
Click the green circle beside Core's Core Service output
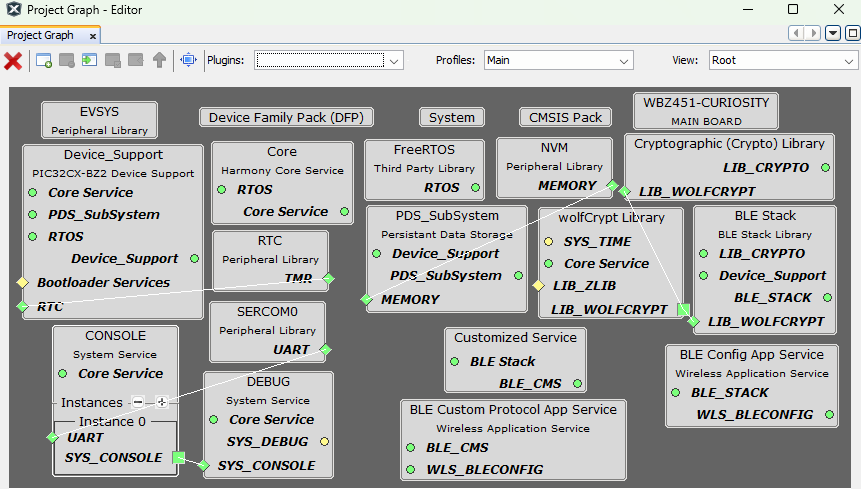(x=344, y=211)
